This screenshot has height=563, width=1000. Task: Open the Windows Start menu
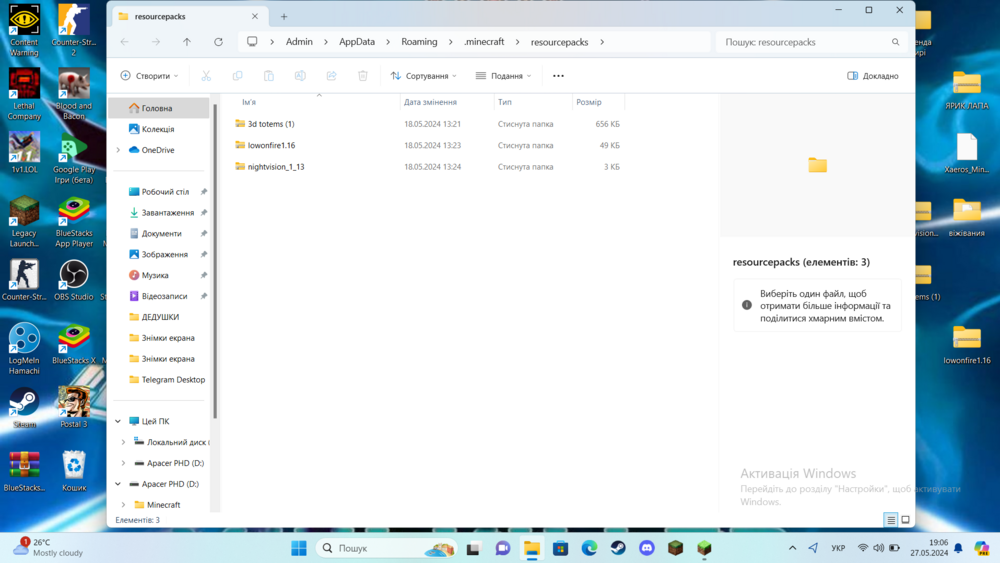(298, 548)
